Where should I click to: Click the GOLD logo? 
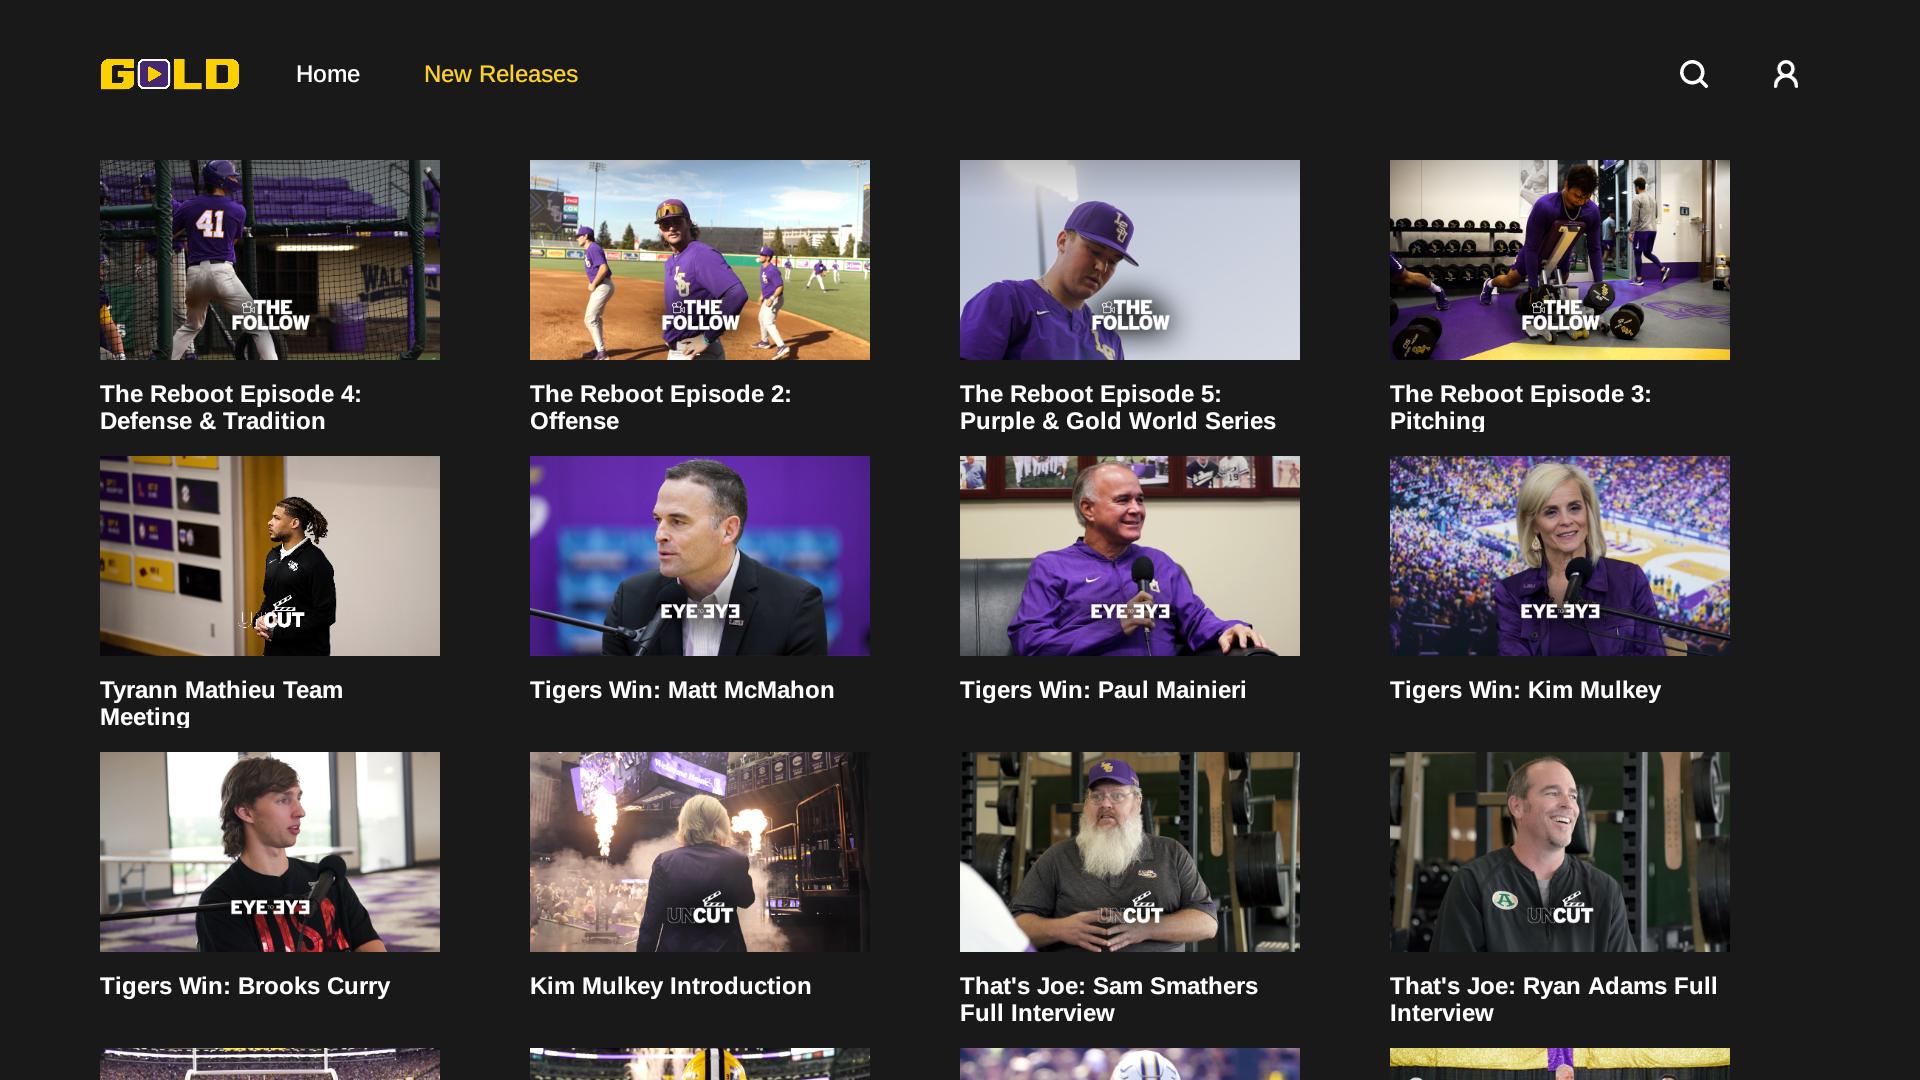tap(170, 74)
